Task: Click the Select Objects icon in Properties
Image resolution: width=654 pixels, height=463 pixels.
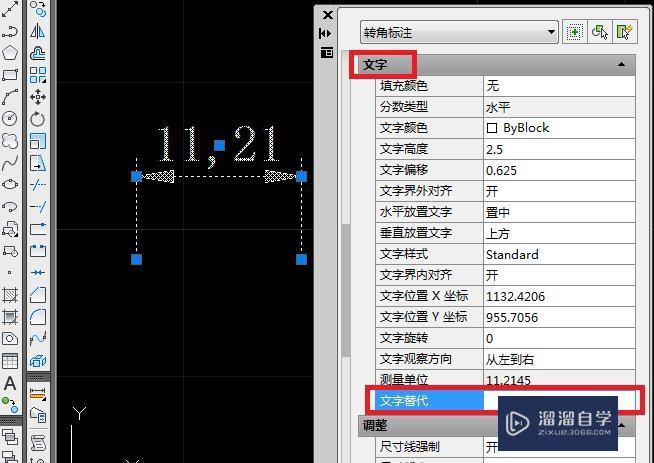Action: [x=599, y=32]
